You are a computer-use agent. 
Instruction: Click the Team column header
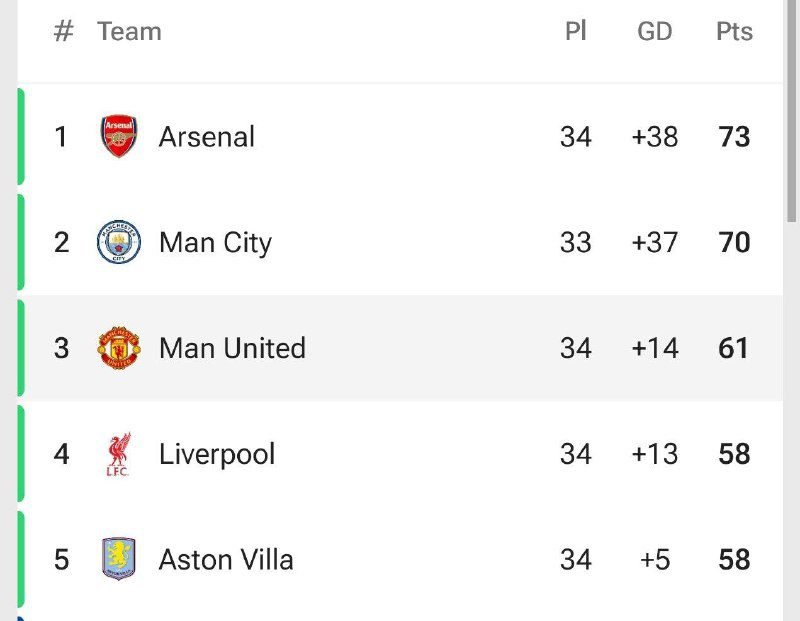tap(129, 32)
